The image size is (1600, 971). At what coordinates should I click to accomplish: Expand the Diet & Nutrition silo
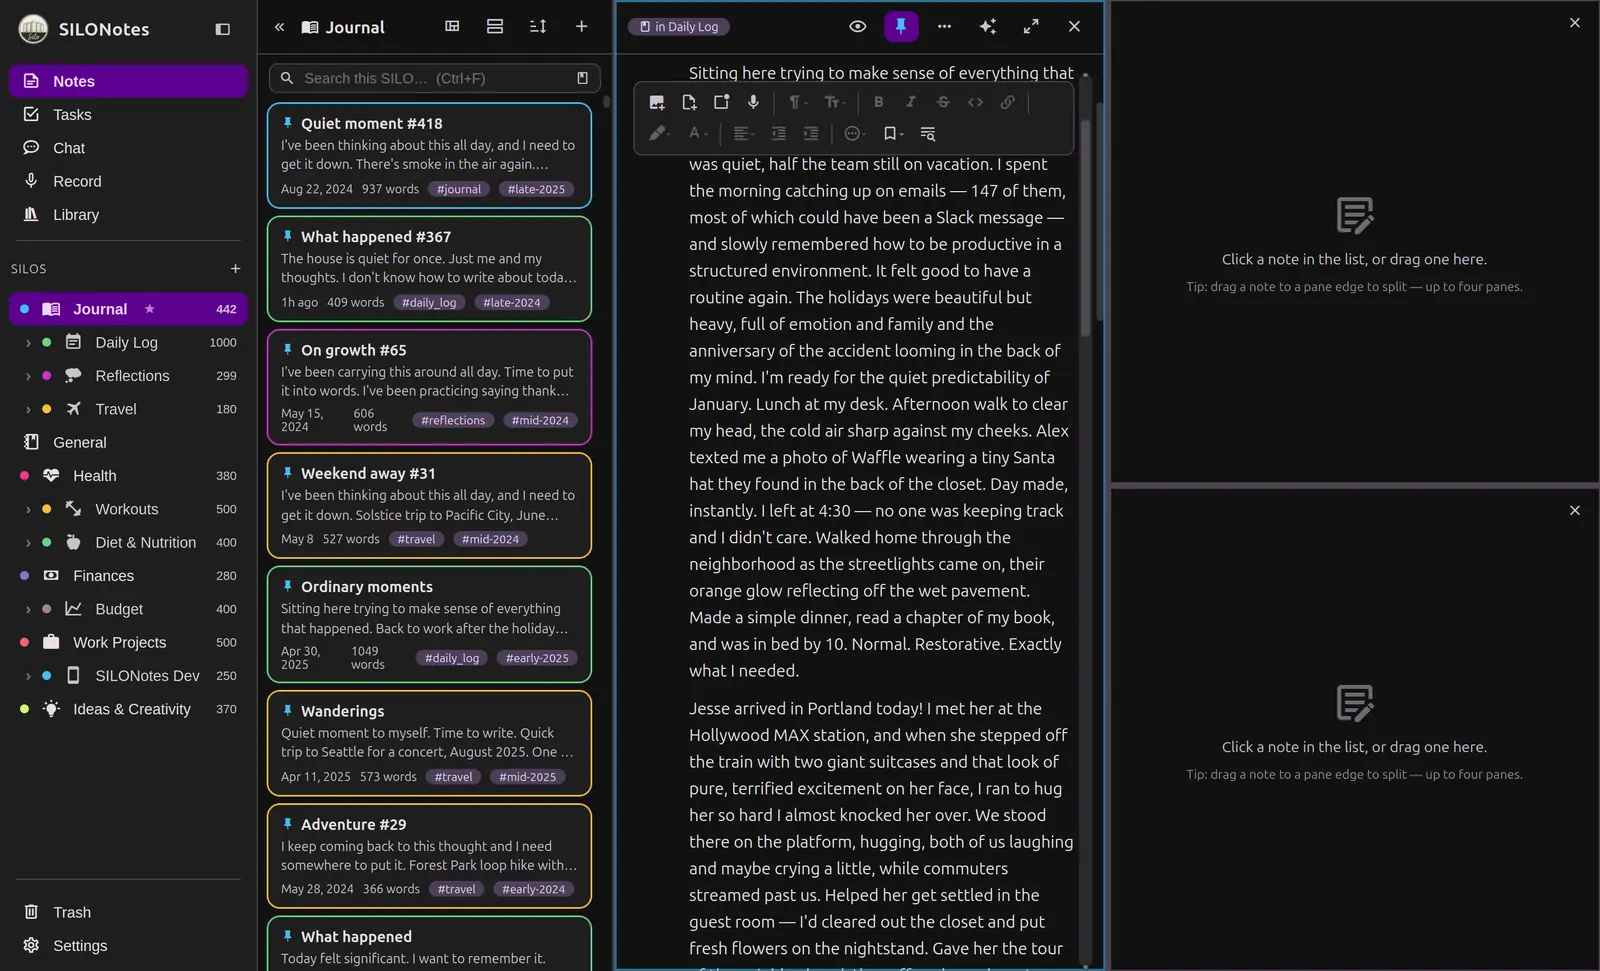[28, 543]
